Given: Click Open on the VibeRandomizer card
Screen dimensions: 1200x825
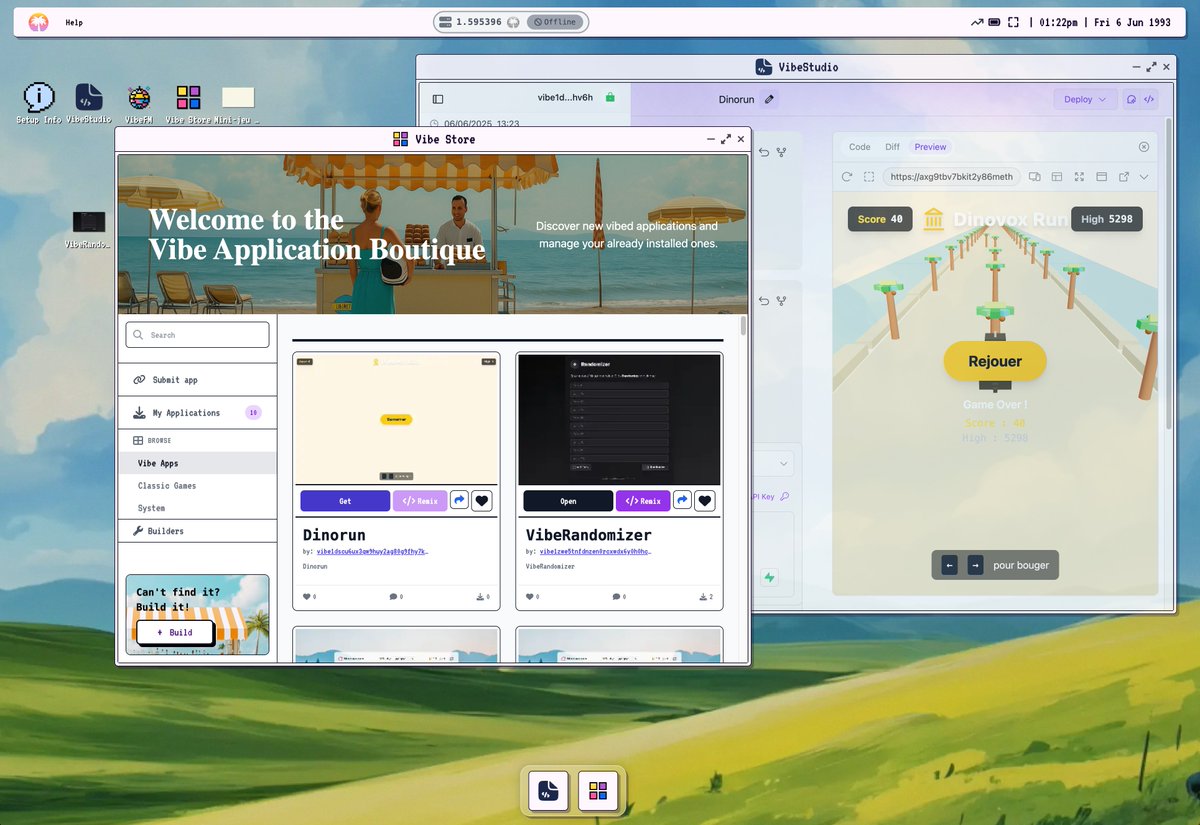Looking at the screenshot, I should click(x=568, y=501).
